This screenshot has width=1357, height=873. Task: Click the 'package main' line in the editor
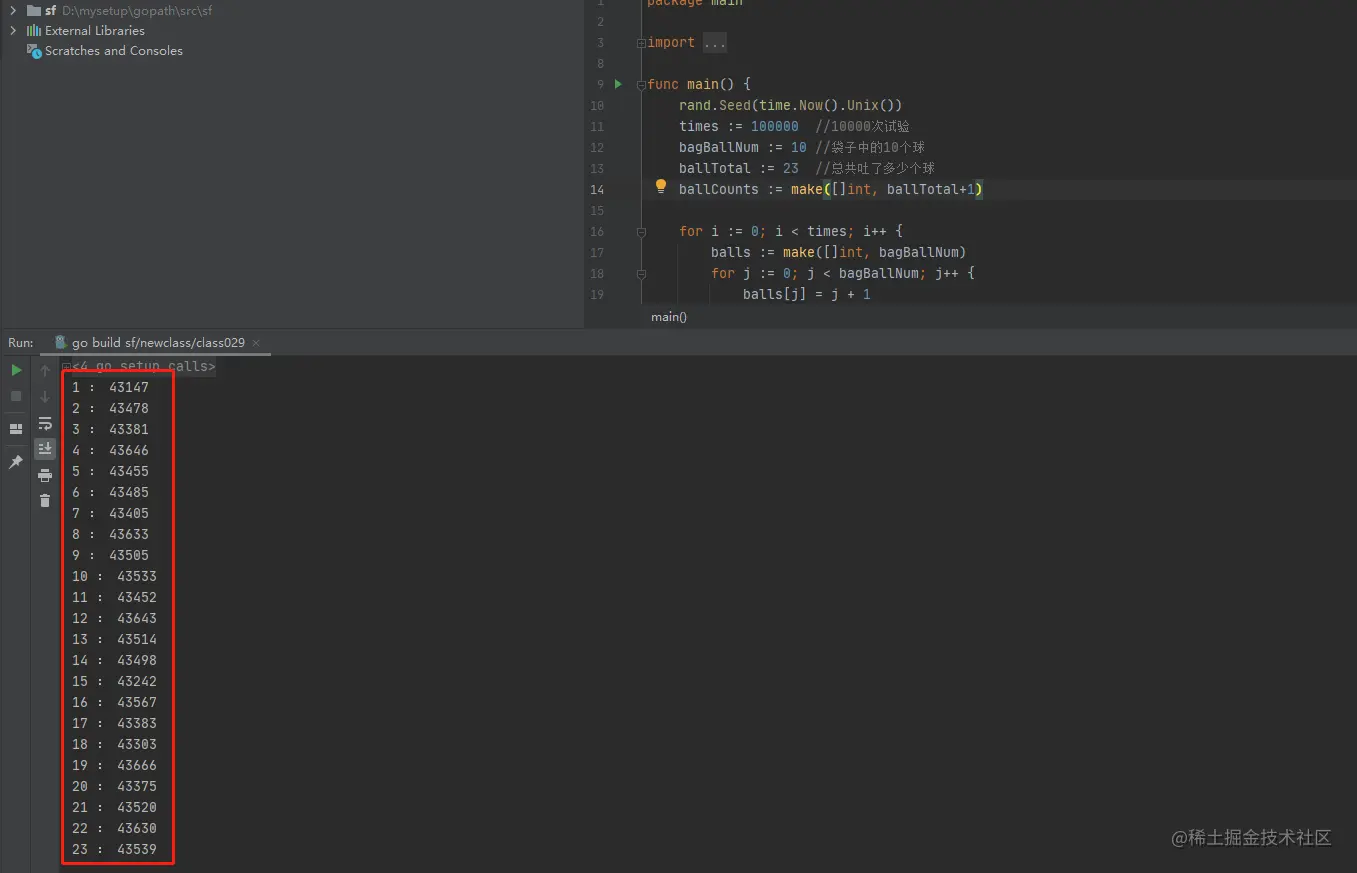695,3
